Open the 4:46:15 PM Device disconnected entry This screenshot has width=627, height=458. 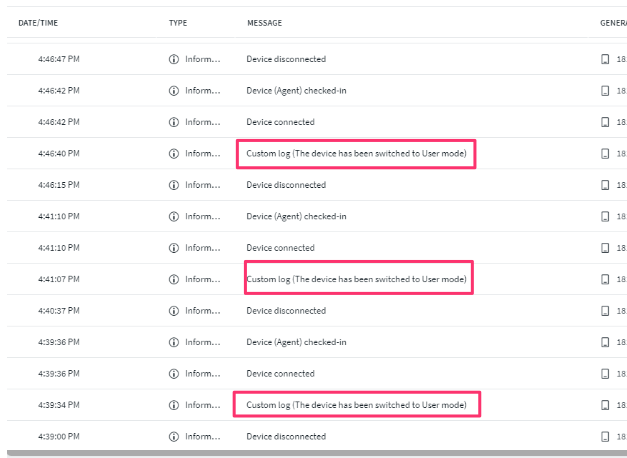tap(286, 185)
